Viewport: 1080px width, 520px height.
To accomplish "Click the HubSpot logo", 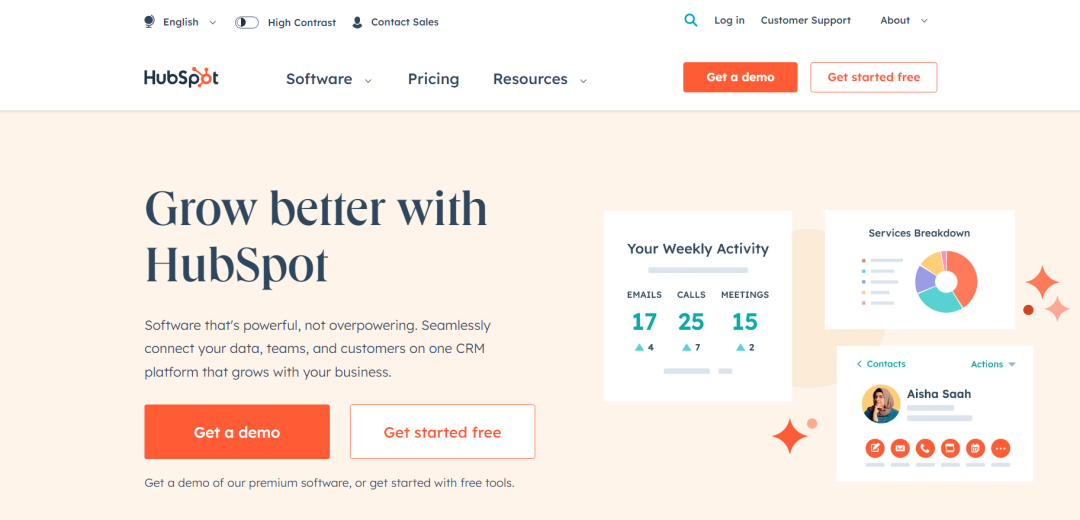I will tap(181, 78).
